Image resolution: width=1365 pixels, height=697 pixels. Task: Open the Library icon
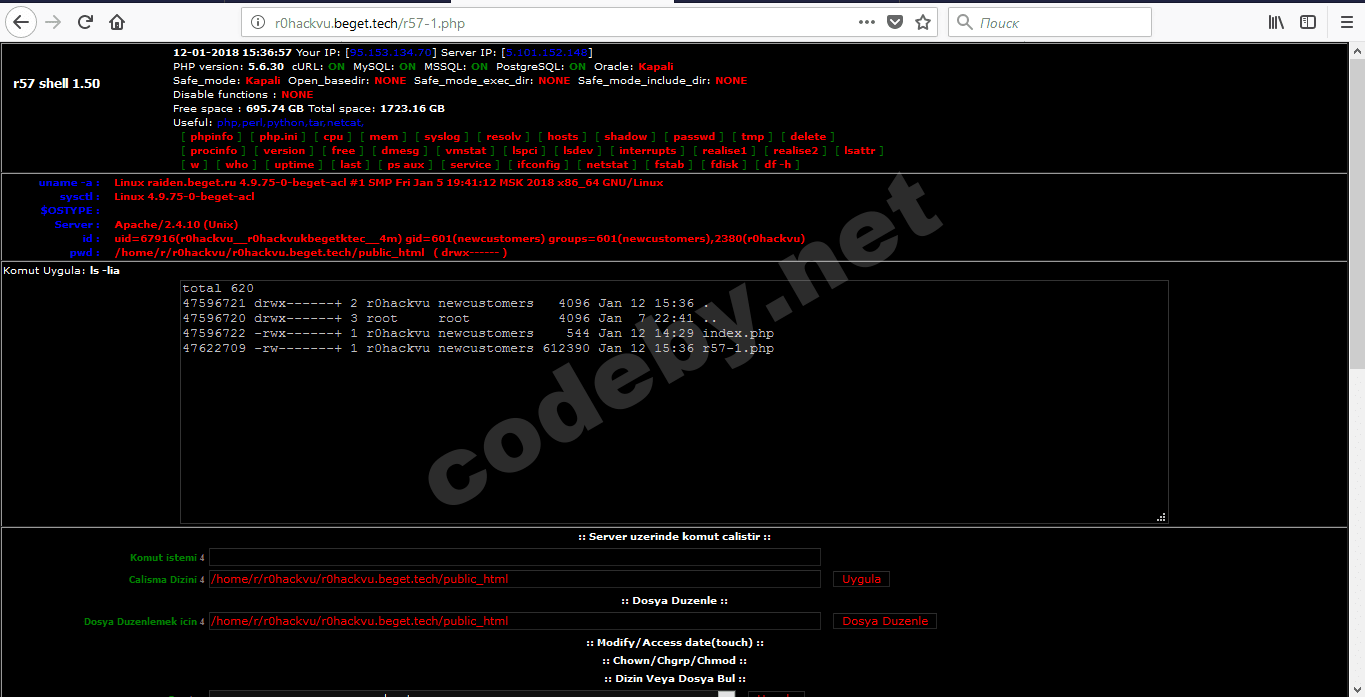(x=1276, y=22)
